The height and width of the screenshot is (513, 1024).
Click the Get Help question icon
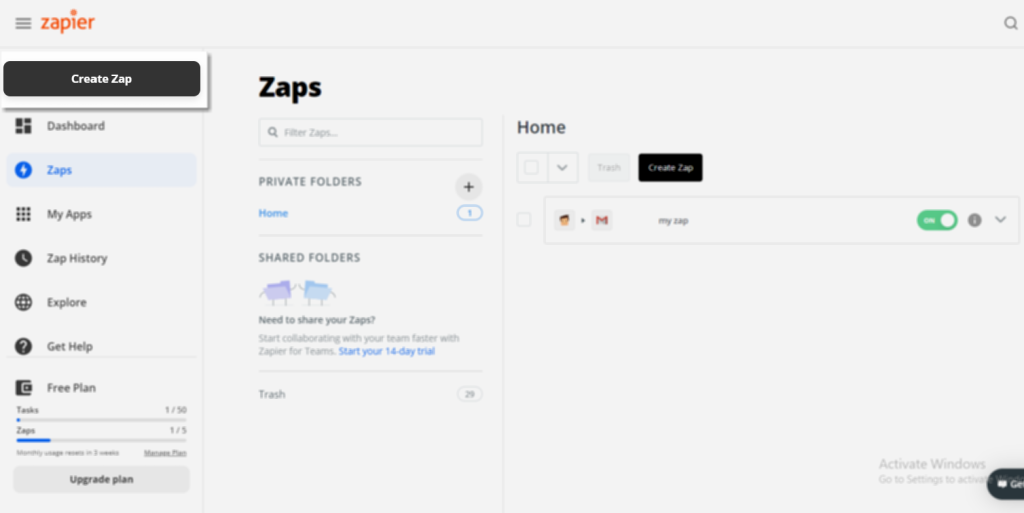point(24,346)
